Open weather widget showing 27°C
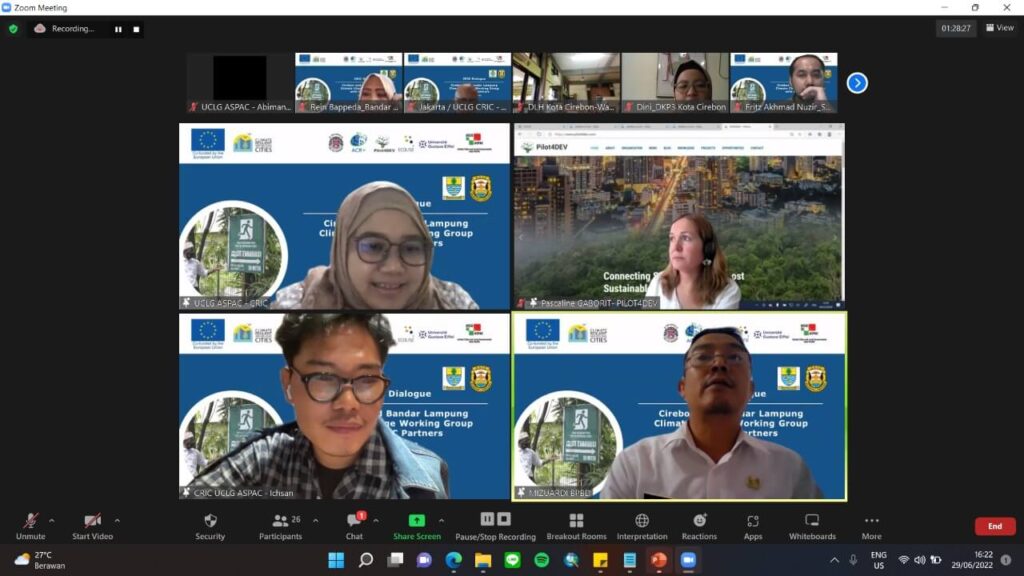 (x=40, y=560)
